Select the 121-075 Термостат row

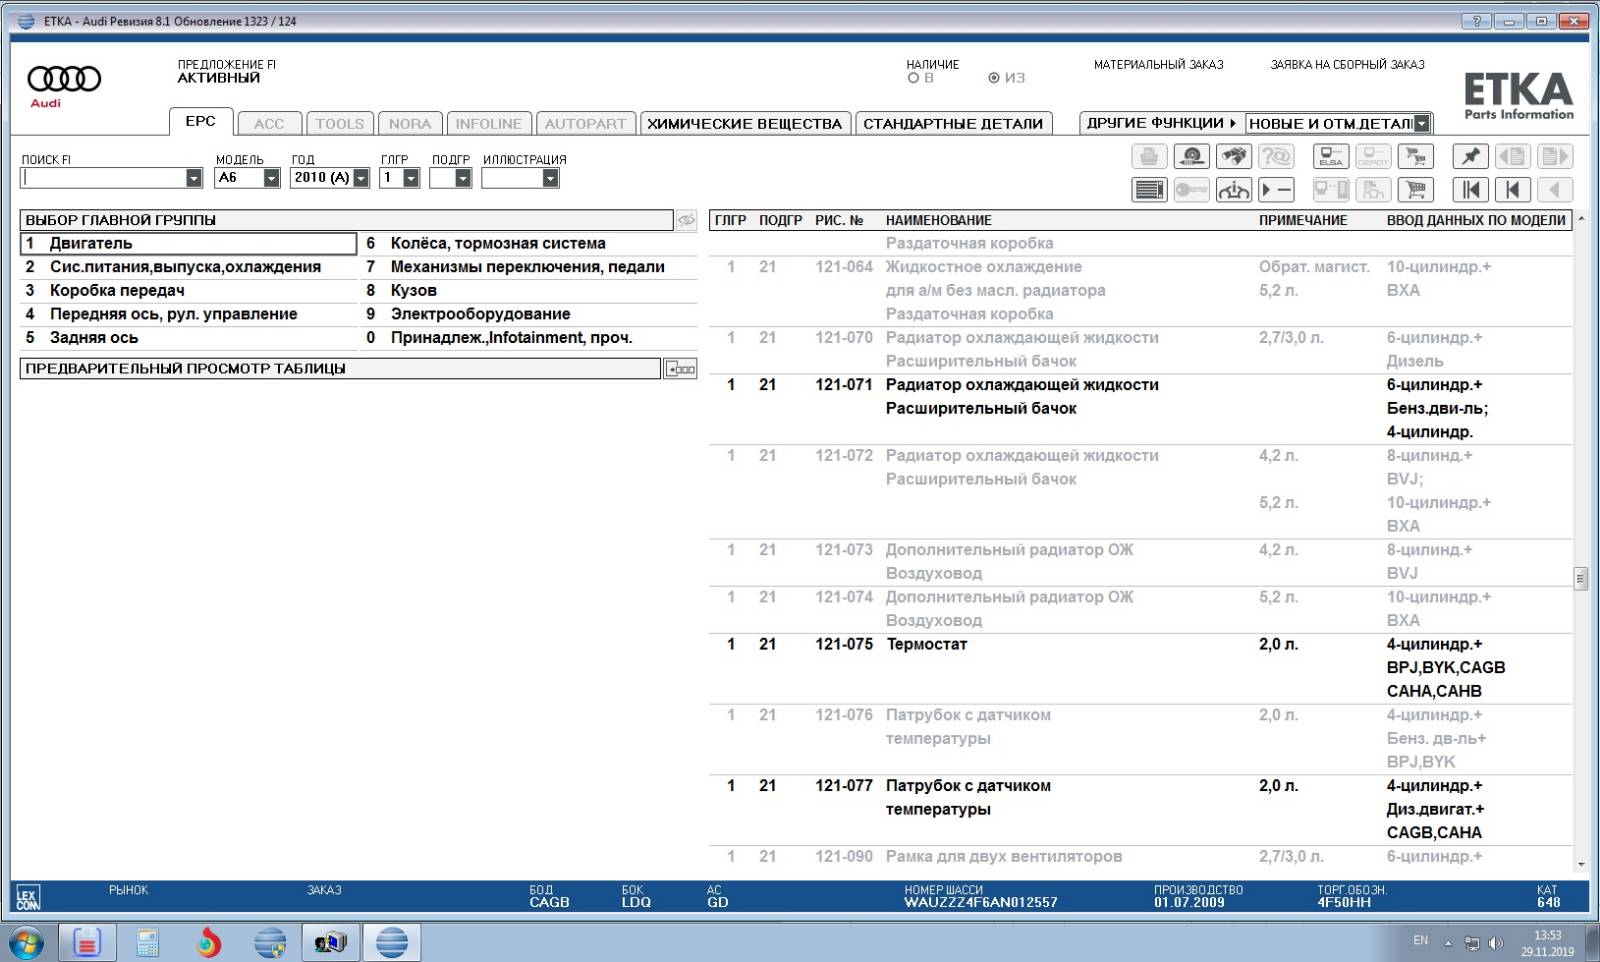(x=1141, y=668)
